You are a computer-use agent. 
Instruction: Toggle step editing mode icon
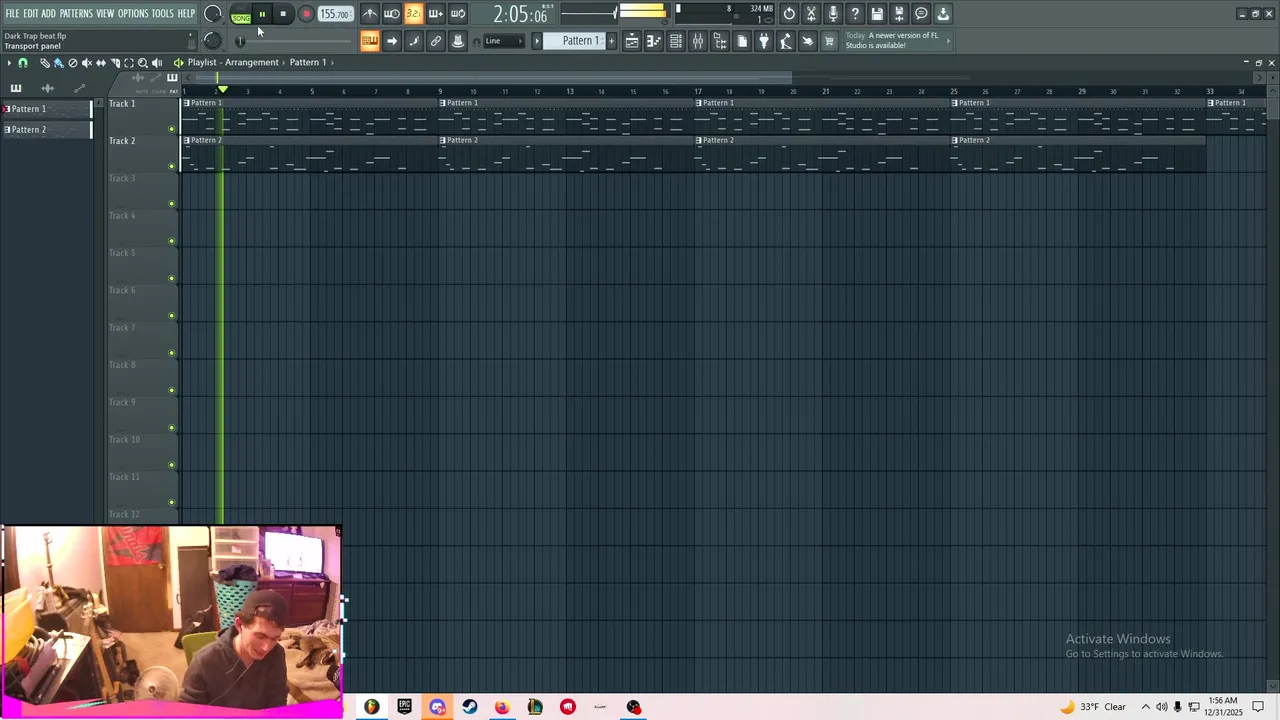point(414,41)
